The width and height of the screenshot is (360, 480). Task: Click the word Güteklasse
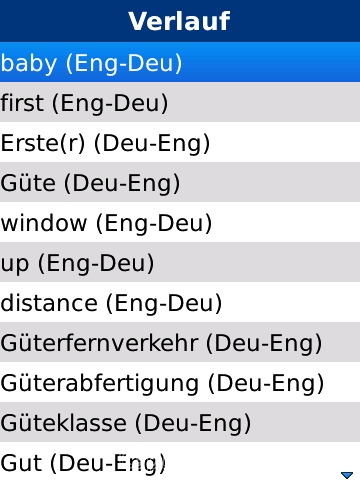click(64, 423)
